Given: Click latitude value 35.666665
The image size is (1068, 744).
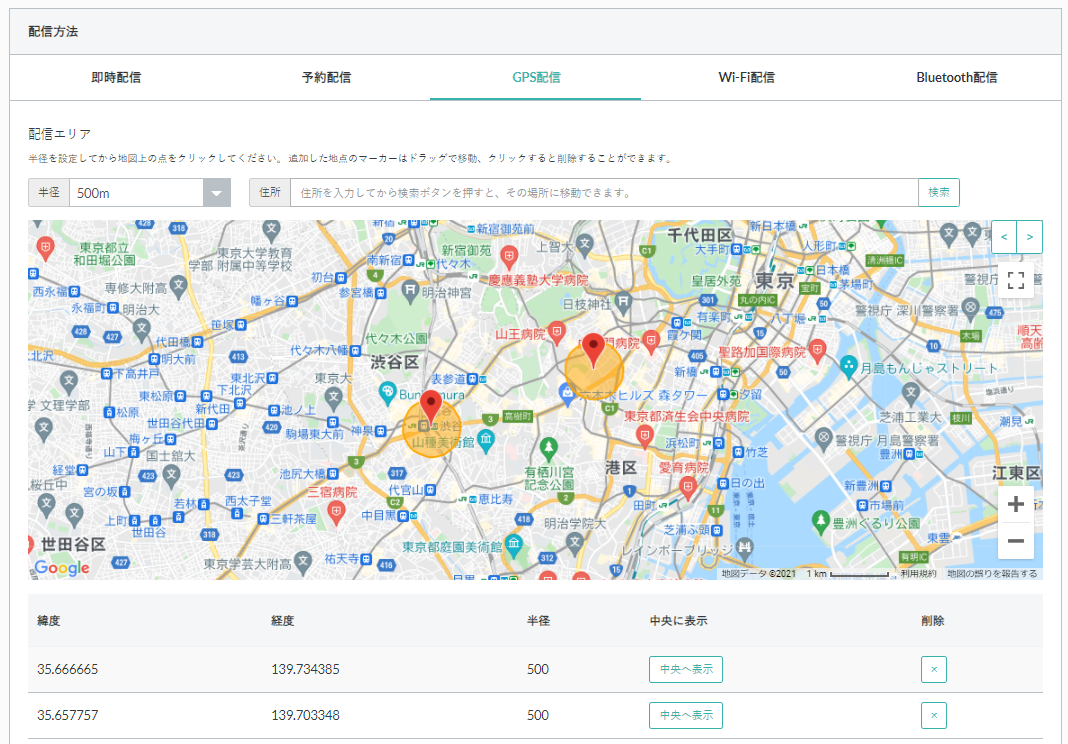Looking at the screenshot, I should tap(67, 670).
